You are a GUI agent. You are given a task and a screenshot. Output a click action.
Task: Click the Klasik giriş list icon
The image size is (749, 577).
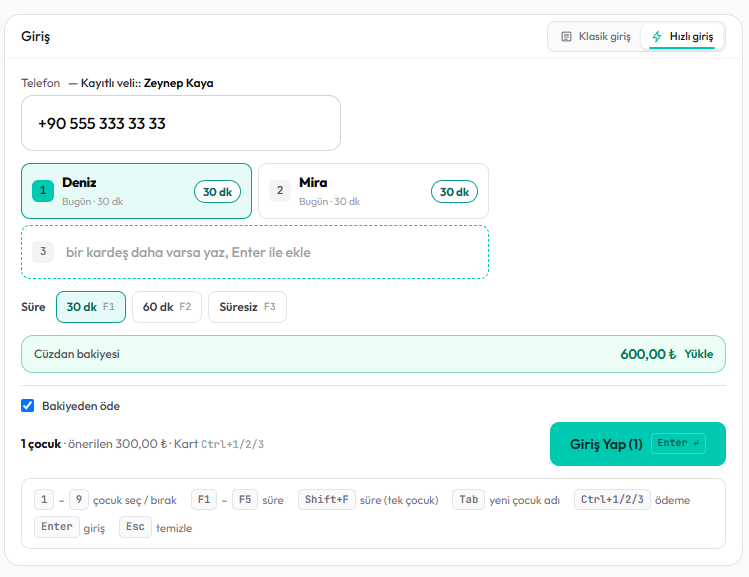click(566, 37)
